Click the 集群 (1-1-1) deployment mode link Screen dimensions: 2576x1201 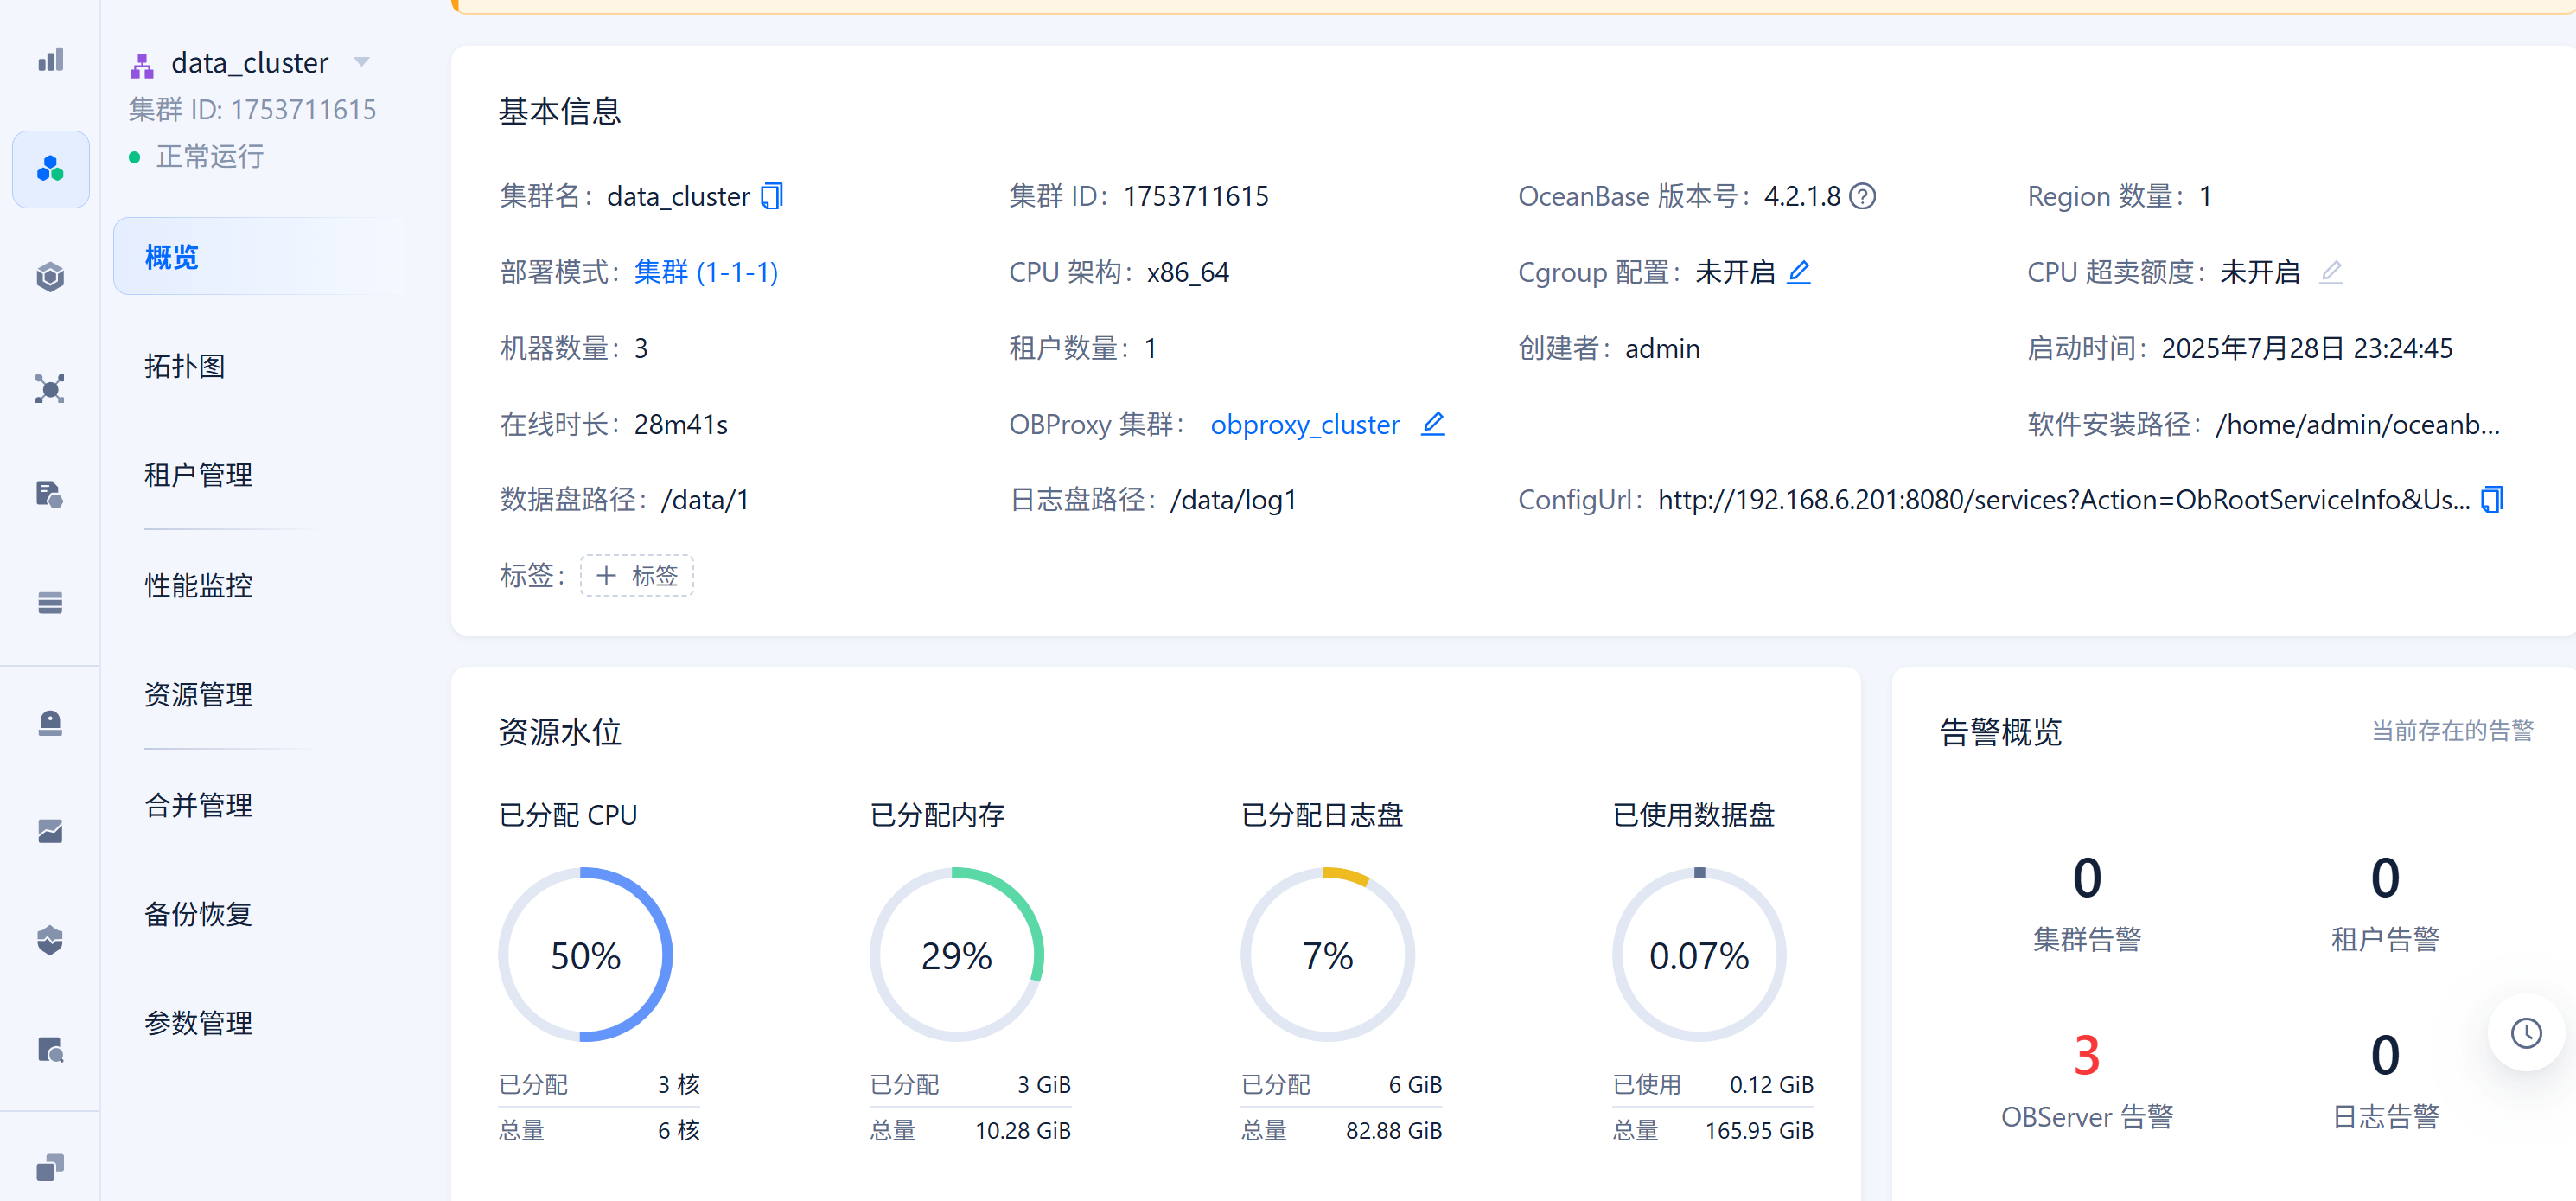tap(706, 272)
